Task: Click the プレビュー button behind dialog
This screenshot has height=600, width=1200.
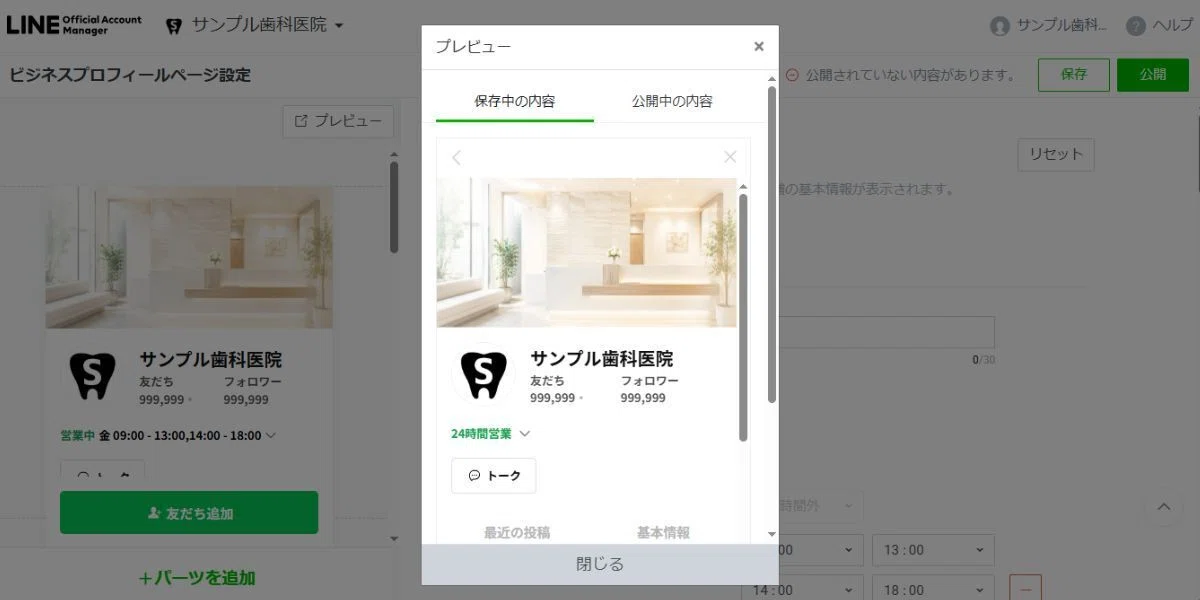Action: click(338, 121)
